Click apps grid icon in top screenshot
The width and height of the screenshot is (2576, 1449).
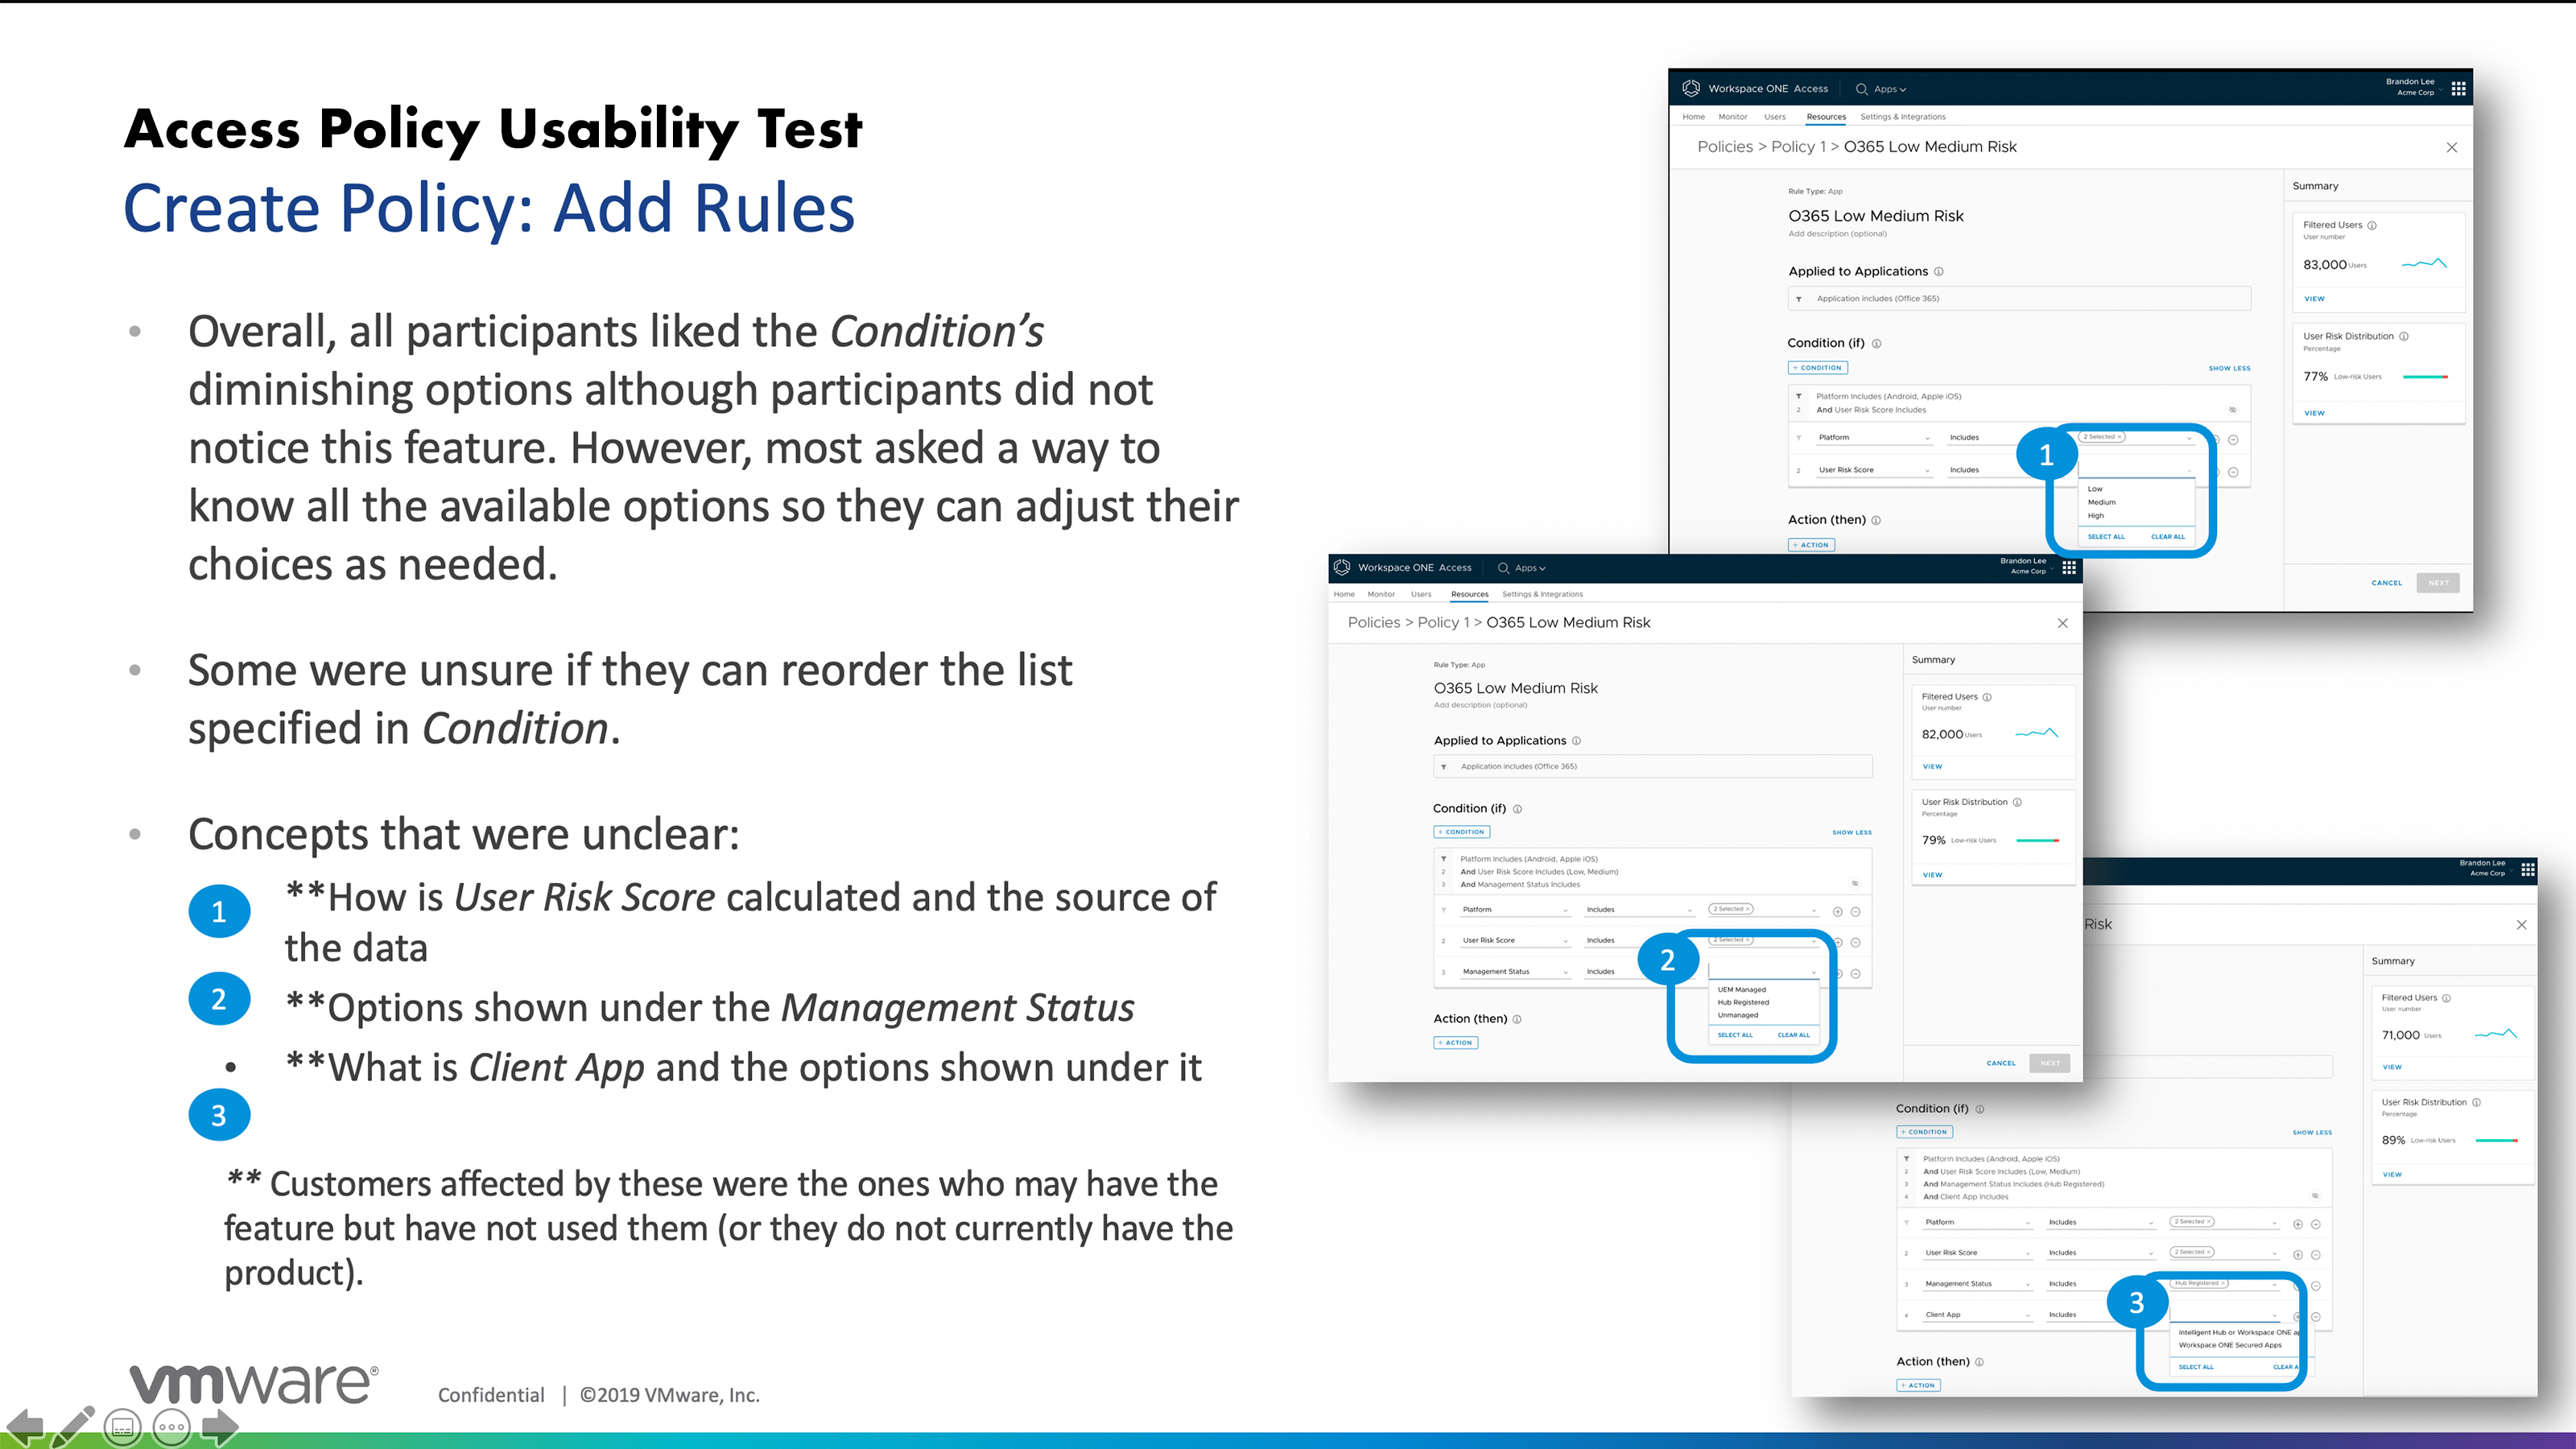2458,88
